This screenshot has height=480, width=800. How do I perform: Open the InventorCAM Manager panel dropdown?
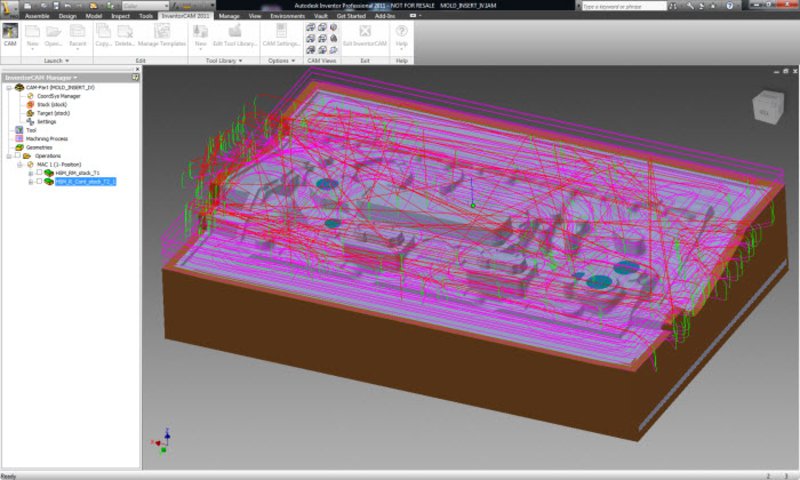75,77
